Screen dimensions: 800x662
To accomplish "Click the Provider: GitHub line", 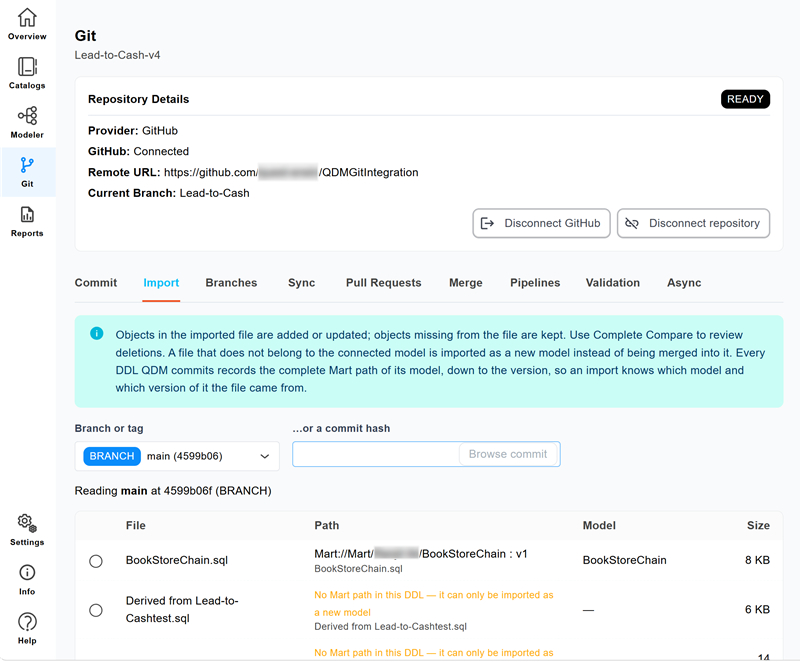I will coord(133,131).
